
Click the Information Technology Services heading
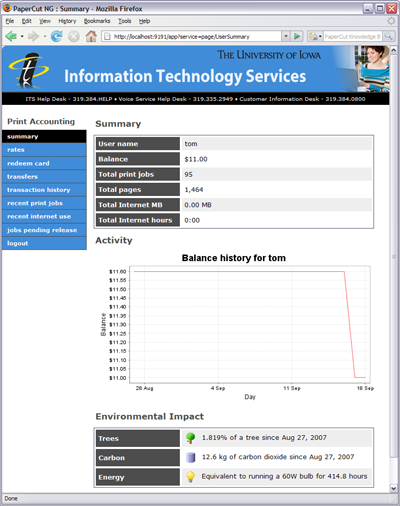[185, 76]
